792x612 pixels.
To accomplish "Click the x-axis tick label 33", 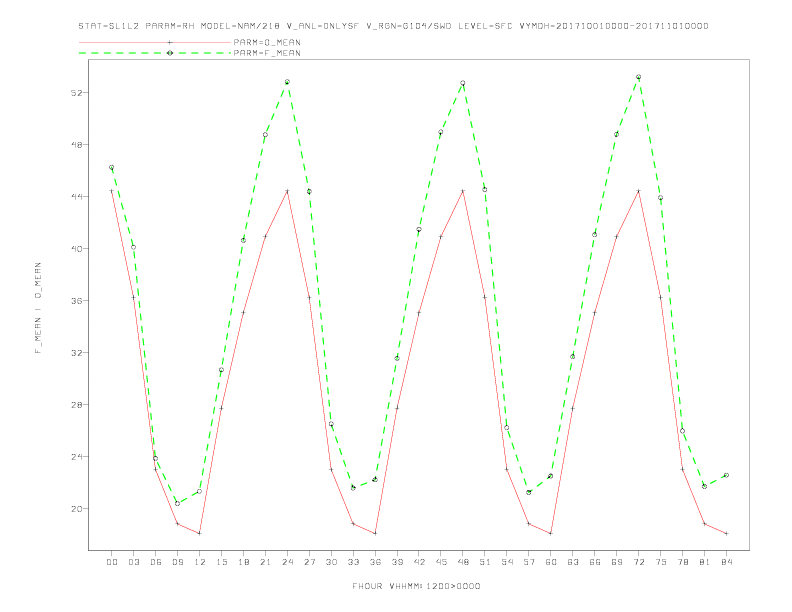I will (353, 562).
